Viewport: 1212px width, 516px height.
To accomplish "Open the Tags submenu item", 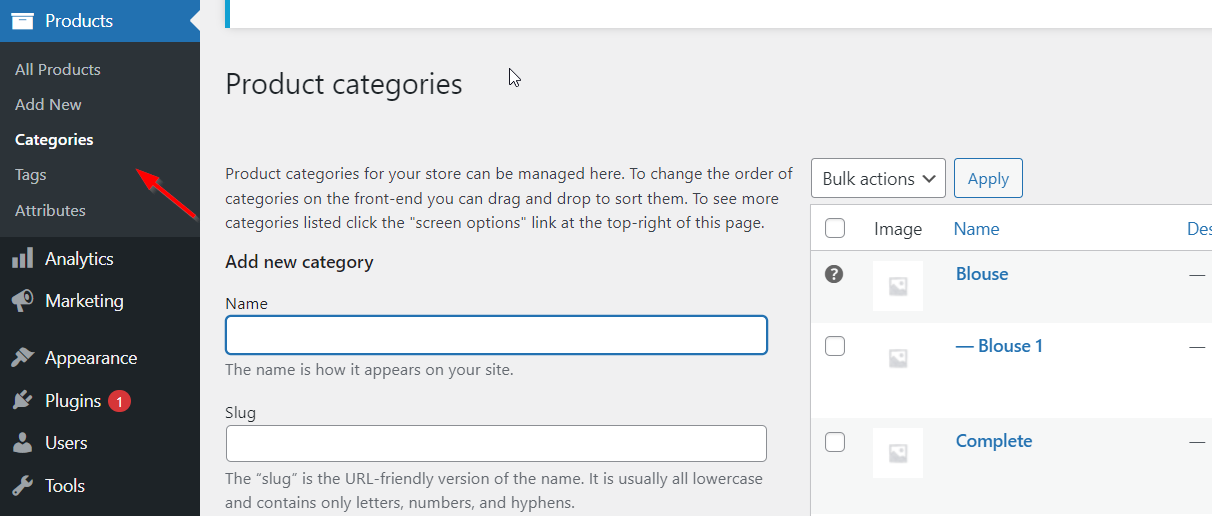I will click(31, 175).
